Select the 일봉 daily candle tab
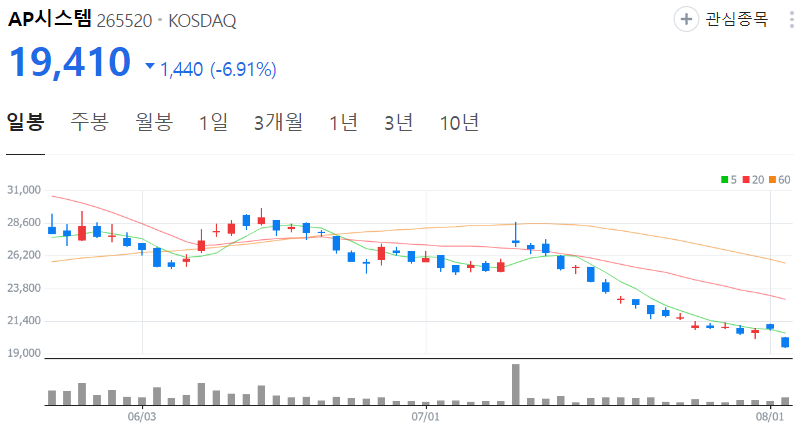This screenshot has height=427, width=803. point(26,123)
